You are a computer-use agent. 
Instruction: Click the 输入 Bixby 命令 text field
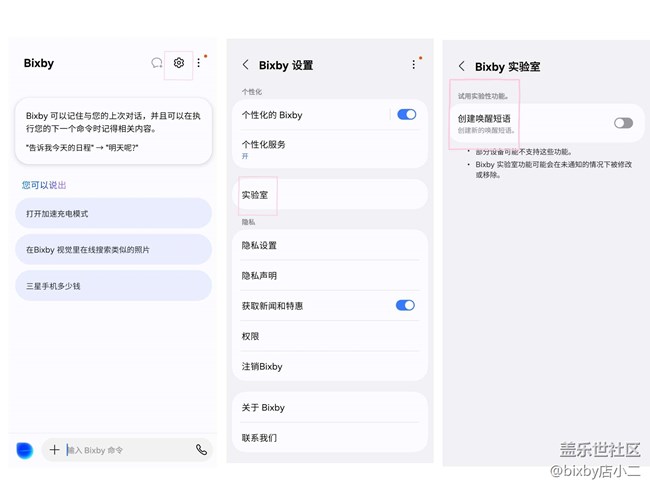(x=125, y=450)
